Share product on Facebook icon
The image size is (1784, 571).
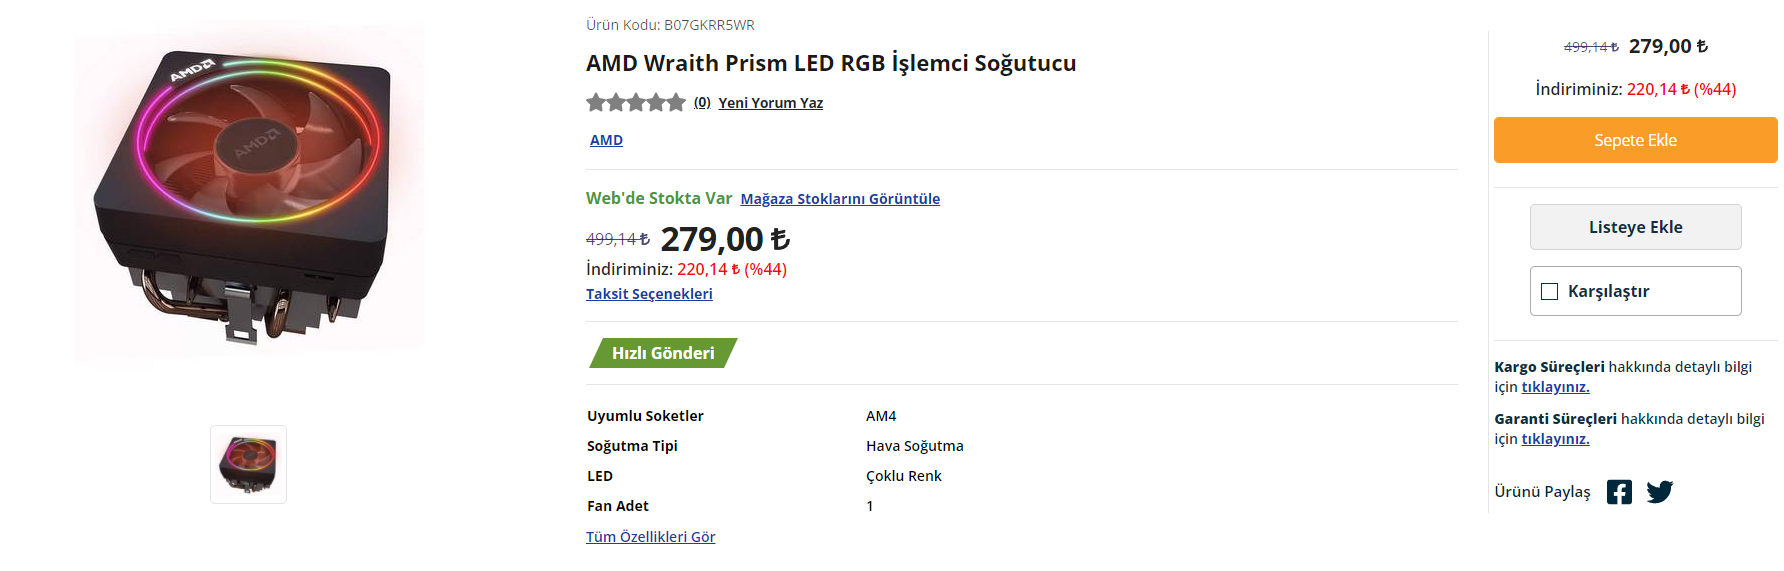point(1619,492)
